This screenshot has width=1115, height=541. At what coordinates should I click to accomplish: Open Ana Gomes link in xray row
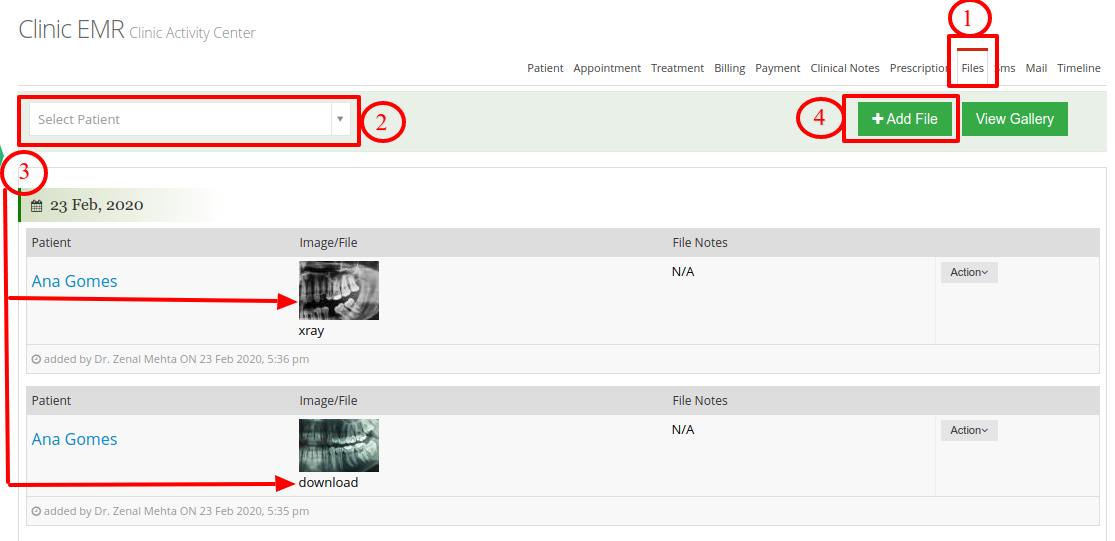click(75, 282)
